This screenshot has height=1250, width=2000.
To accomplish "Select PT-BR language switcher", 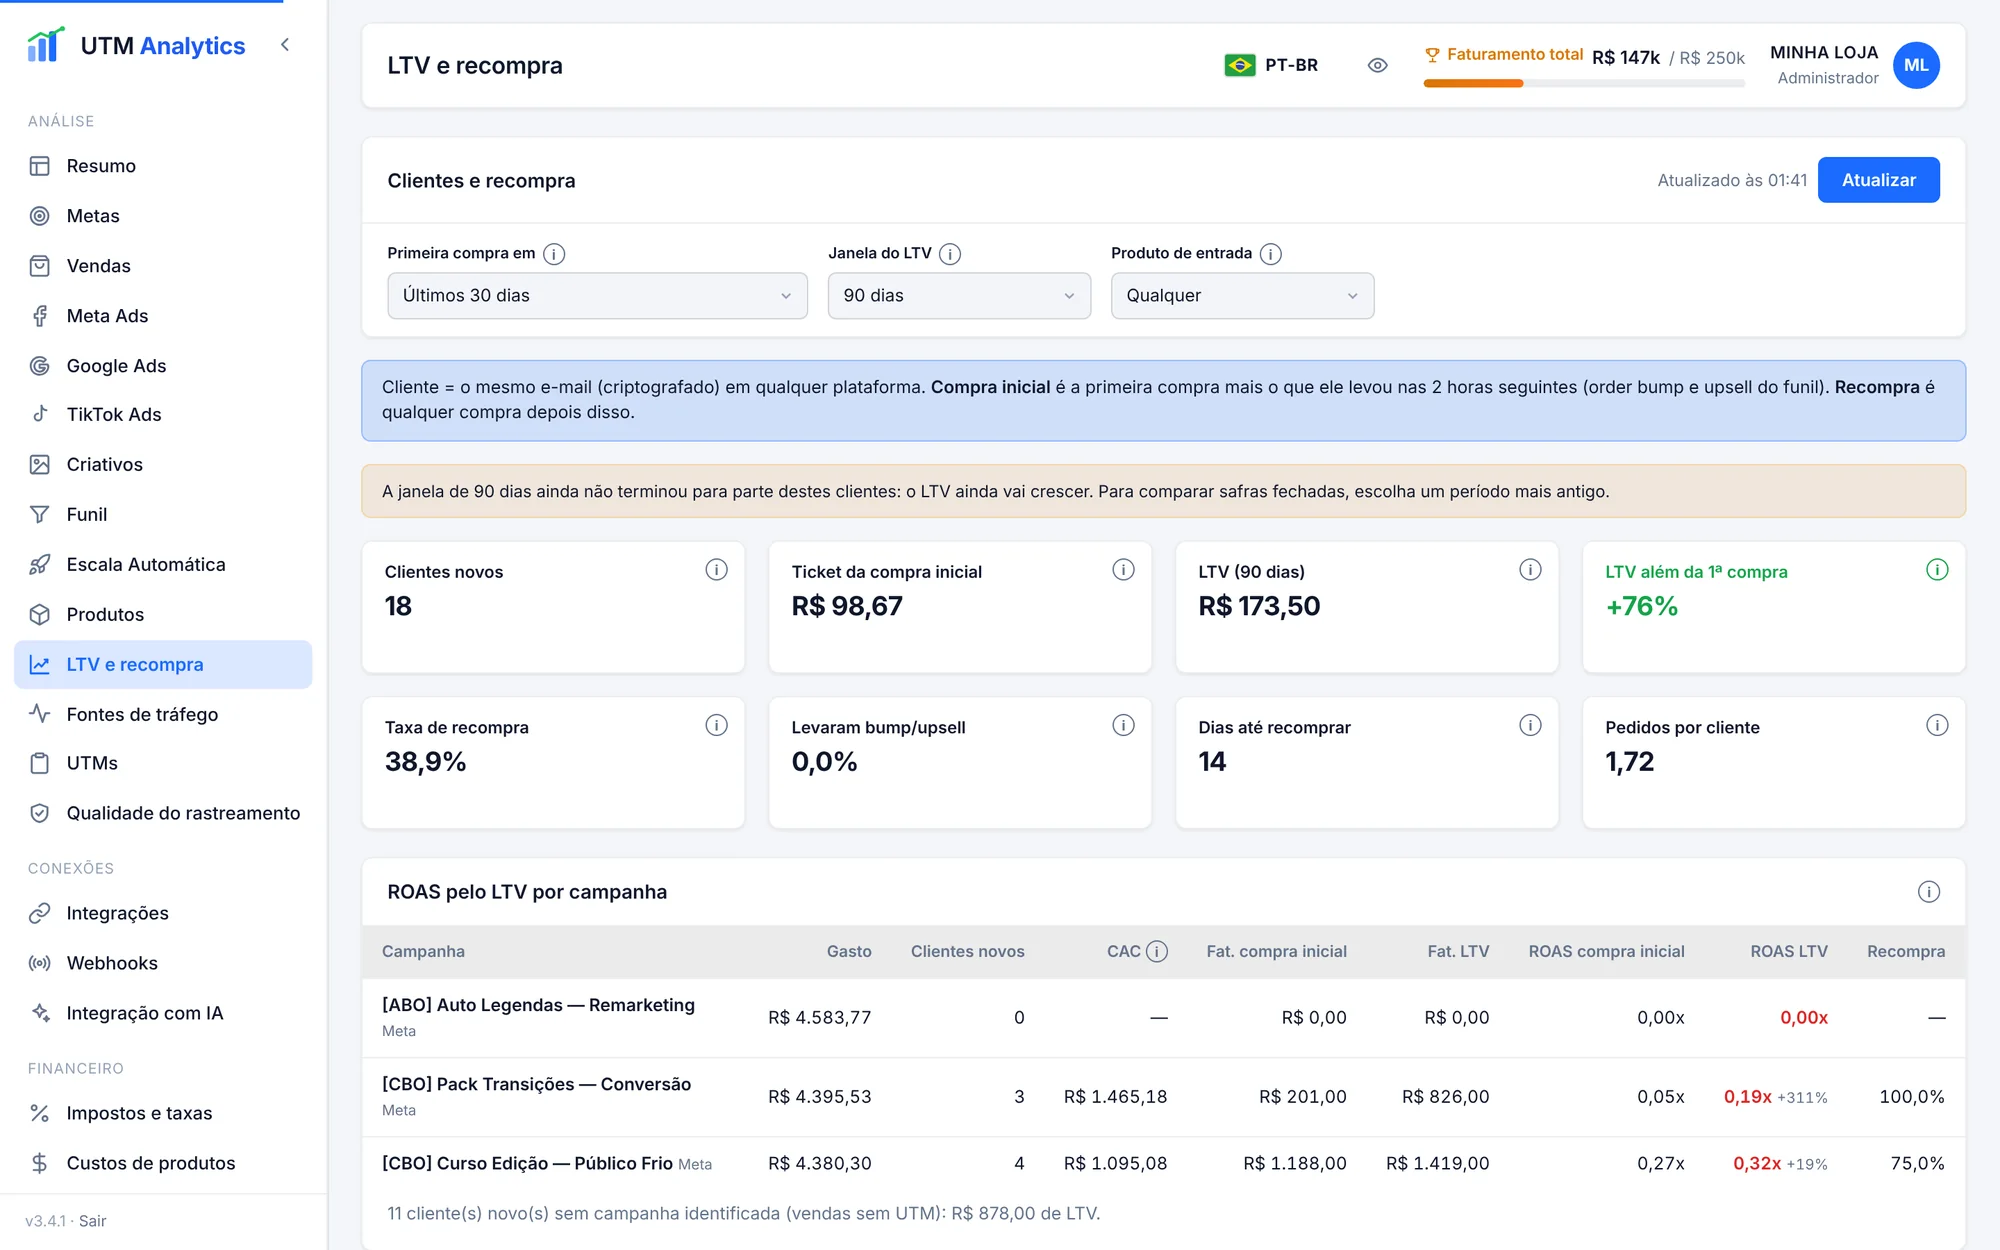I will coord(1271,65).
